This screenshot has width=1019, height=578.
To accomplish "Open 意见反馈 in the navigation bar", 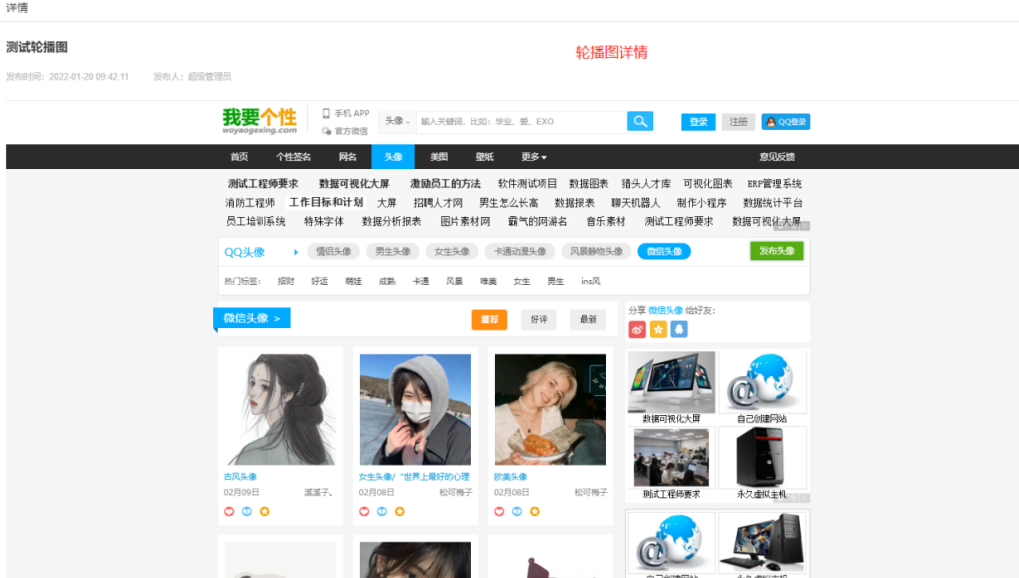I will tap(777, 157).
